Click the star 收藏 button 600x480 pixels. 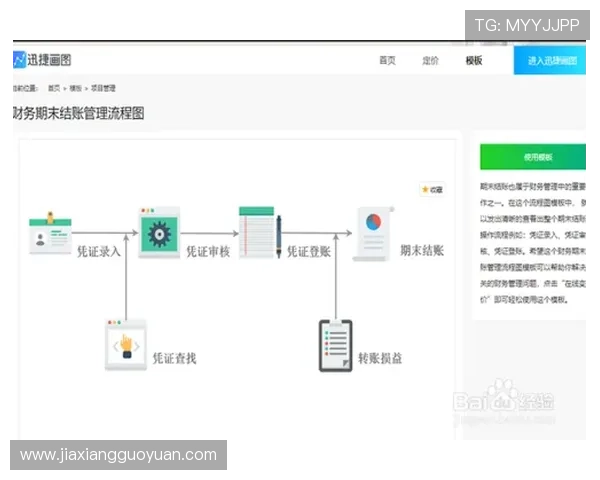432,189
